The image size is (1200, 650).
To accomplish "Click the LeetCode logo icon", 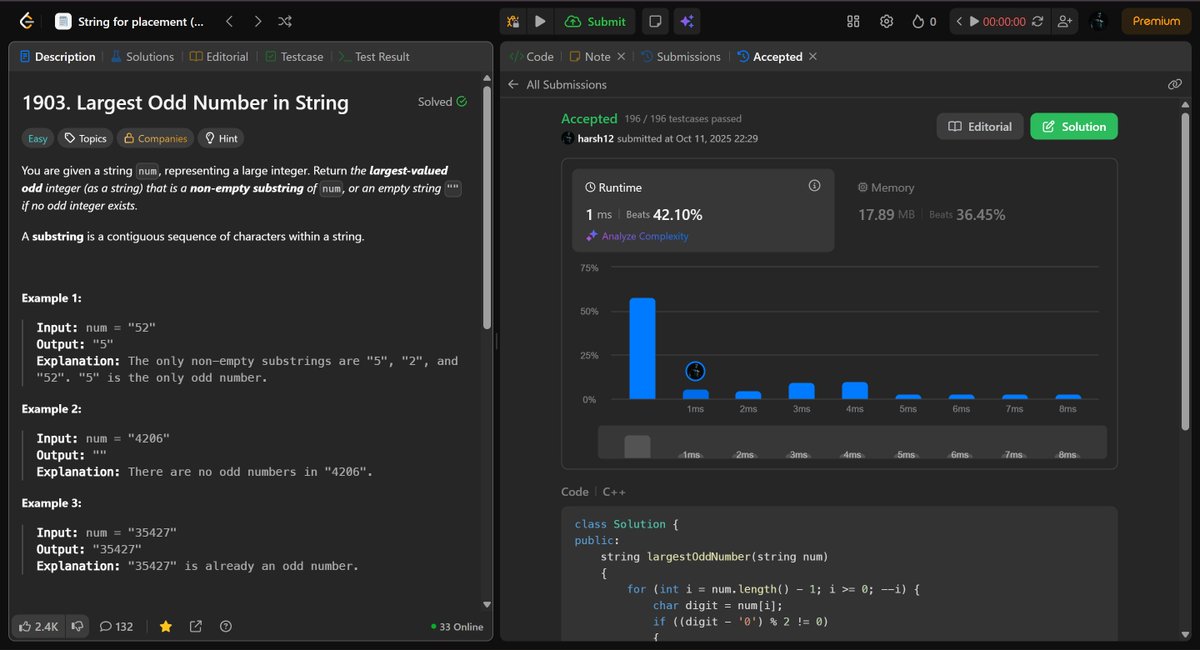I will pos(25,21).
